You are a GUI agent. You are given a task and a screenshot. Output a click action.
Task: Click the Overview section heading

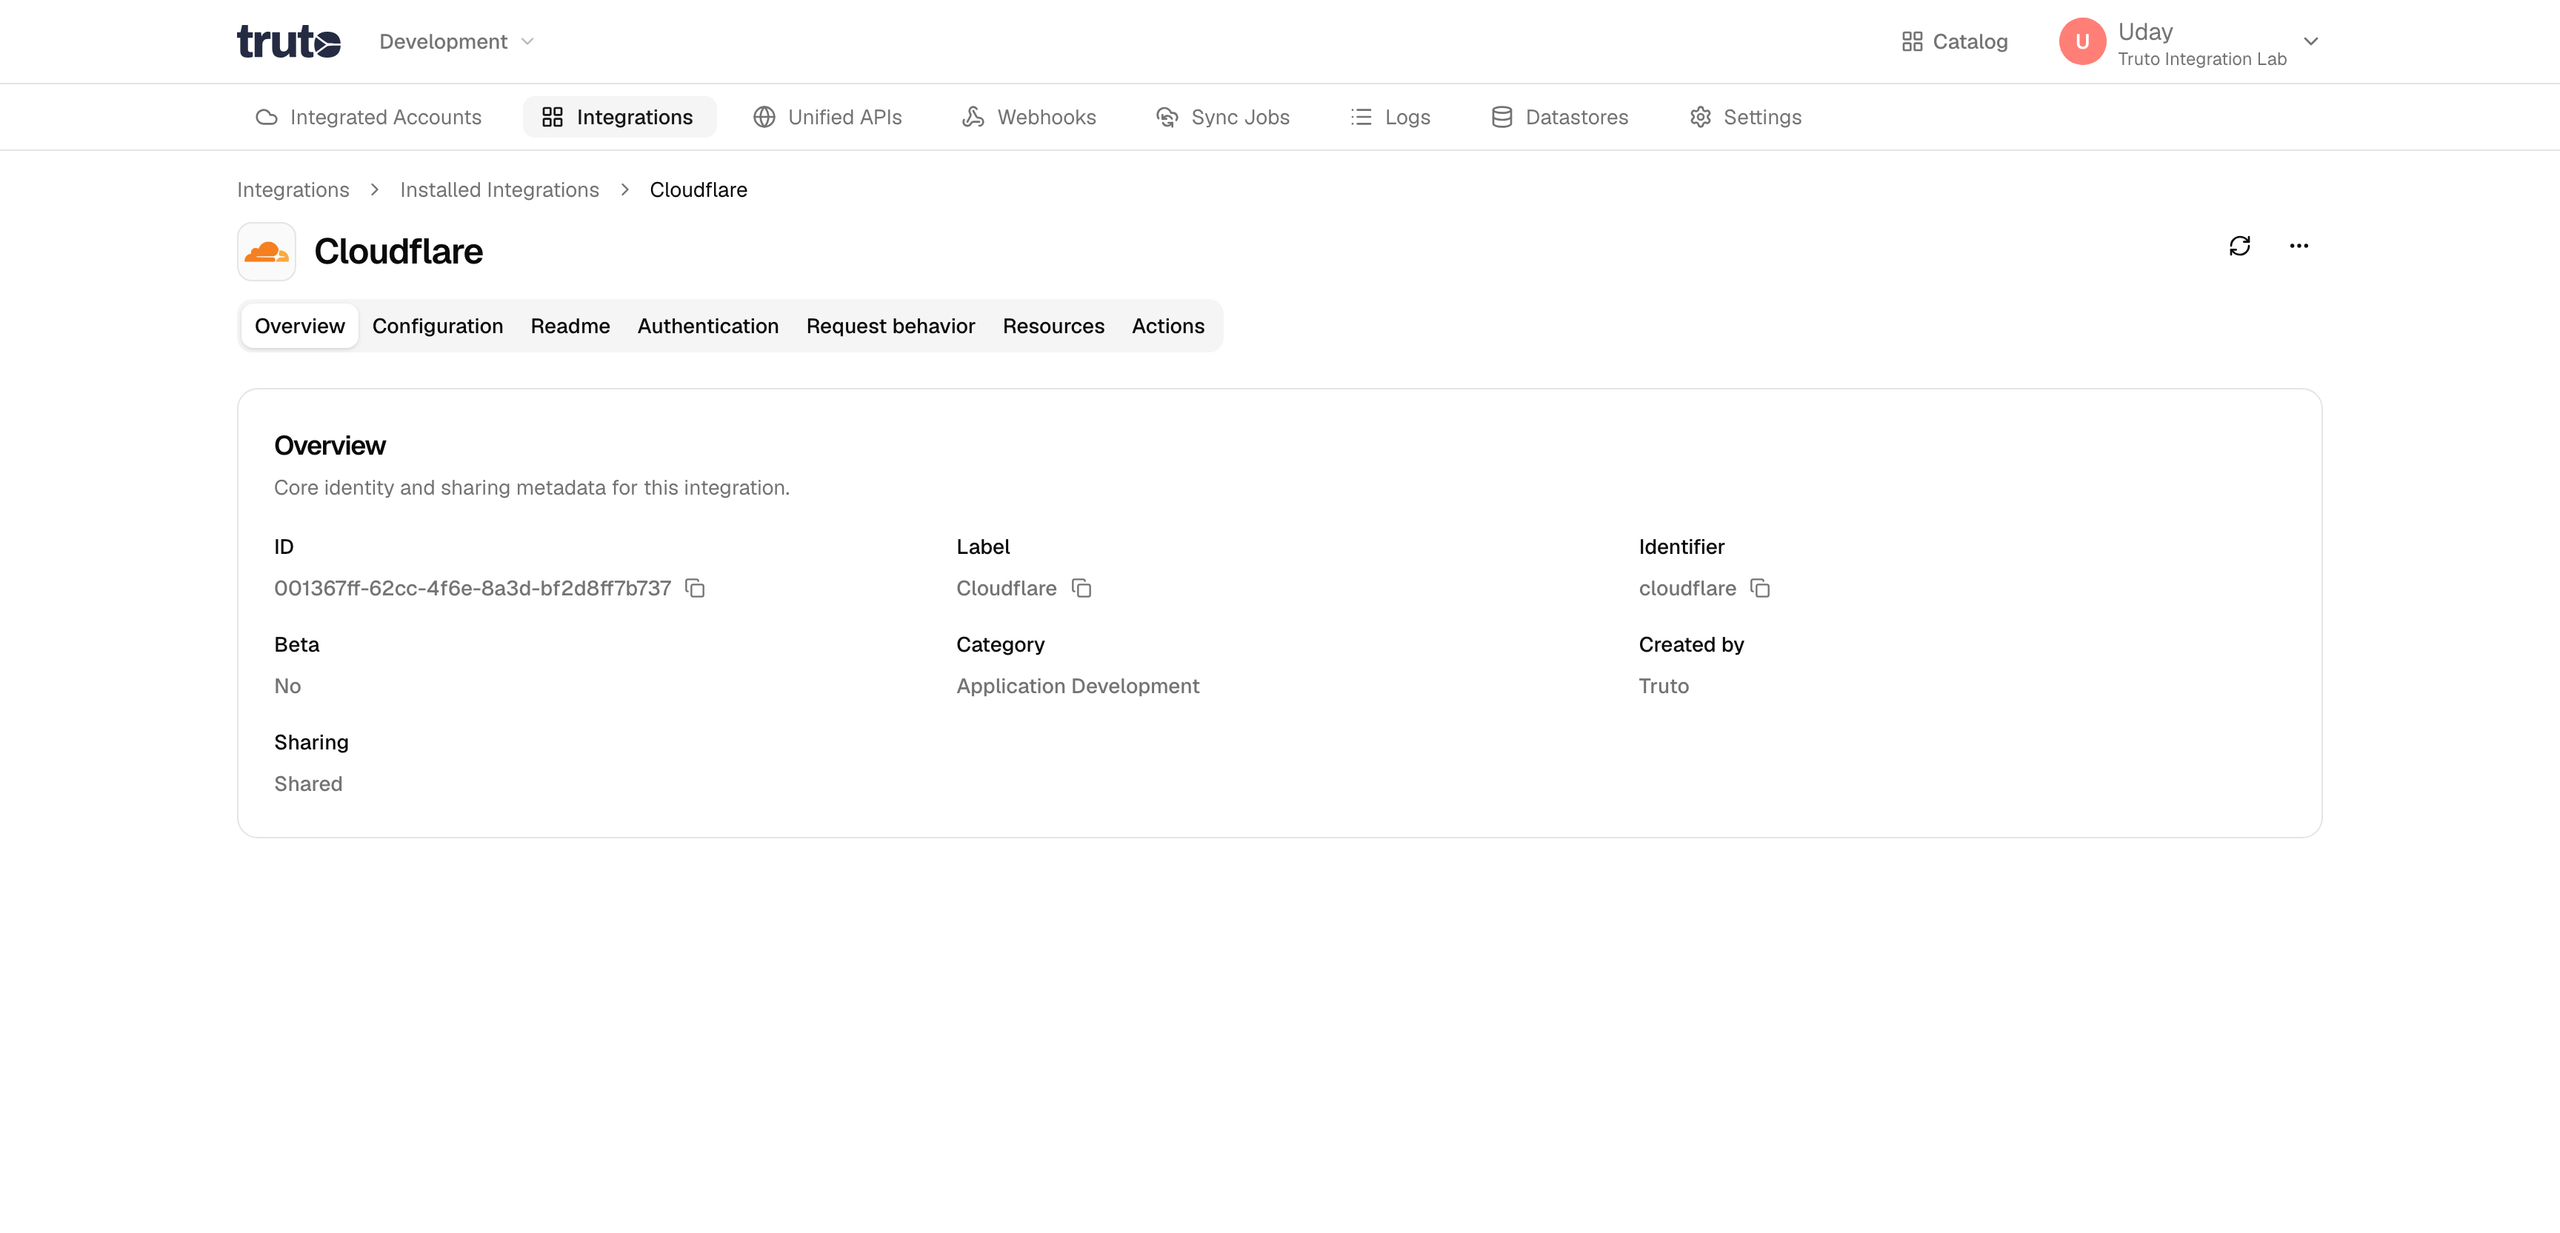click(330, 445)
